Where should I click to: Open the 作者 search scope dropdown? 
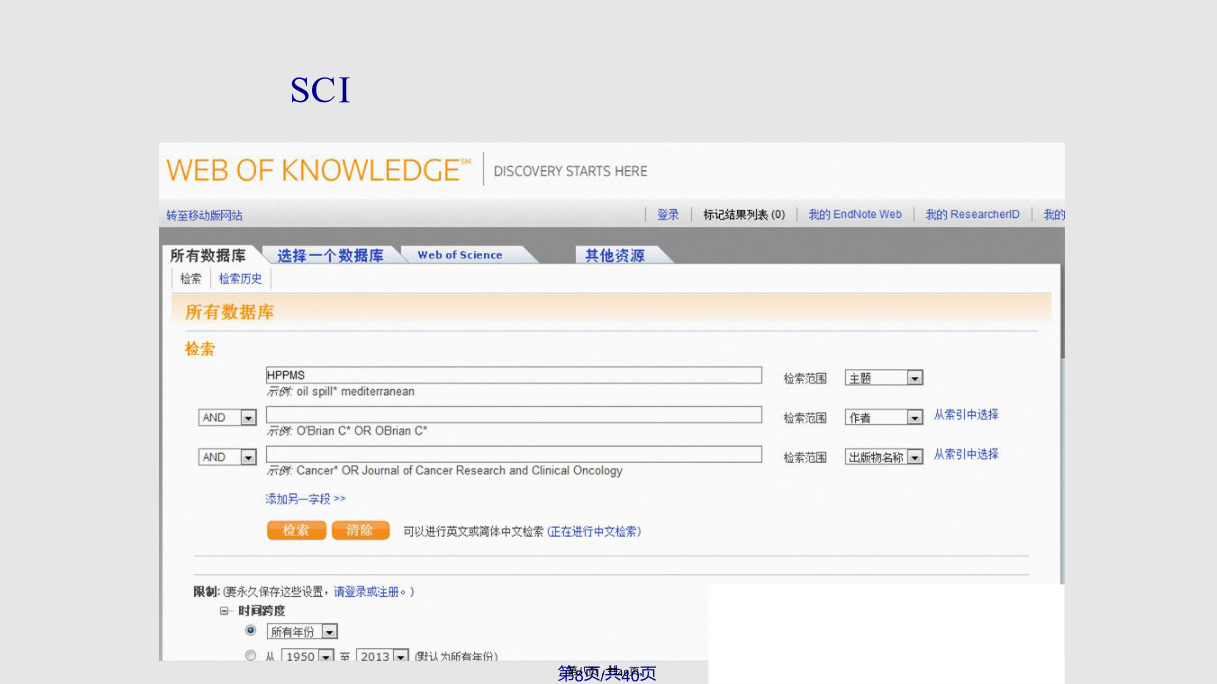884,418
